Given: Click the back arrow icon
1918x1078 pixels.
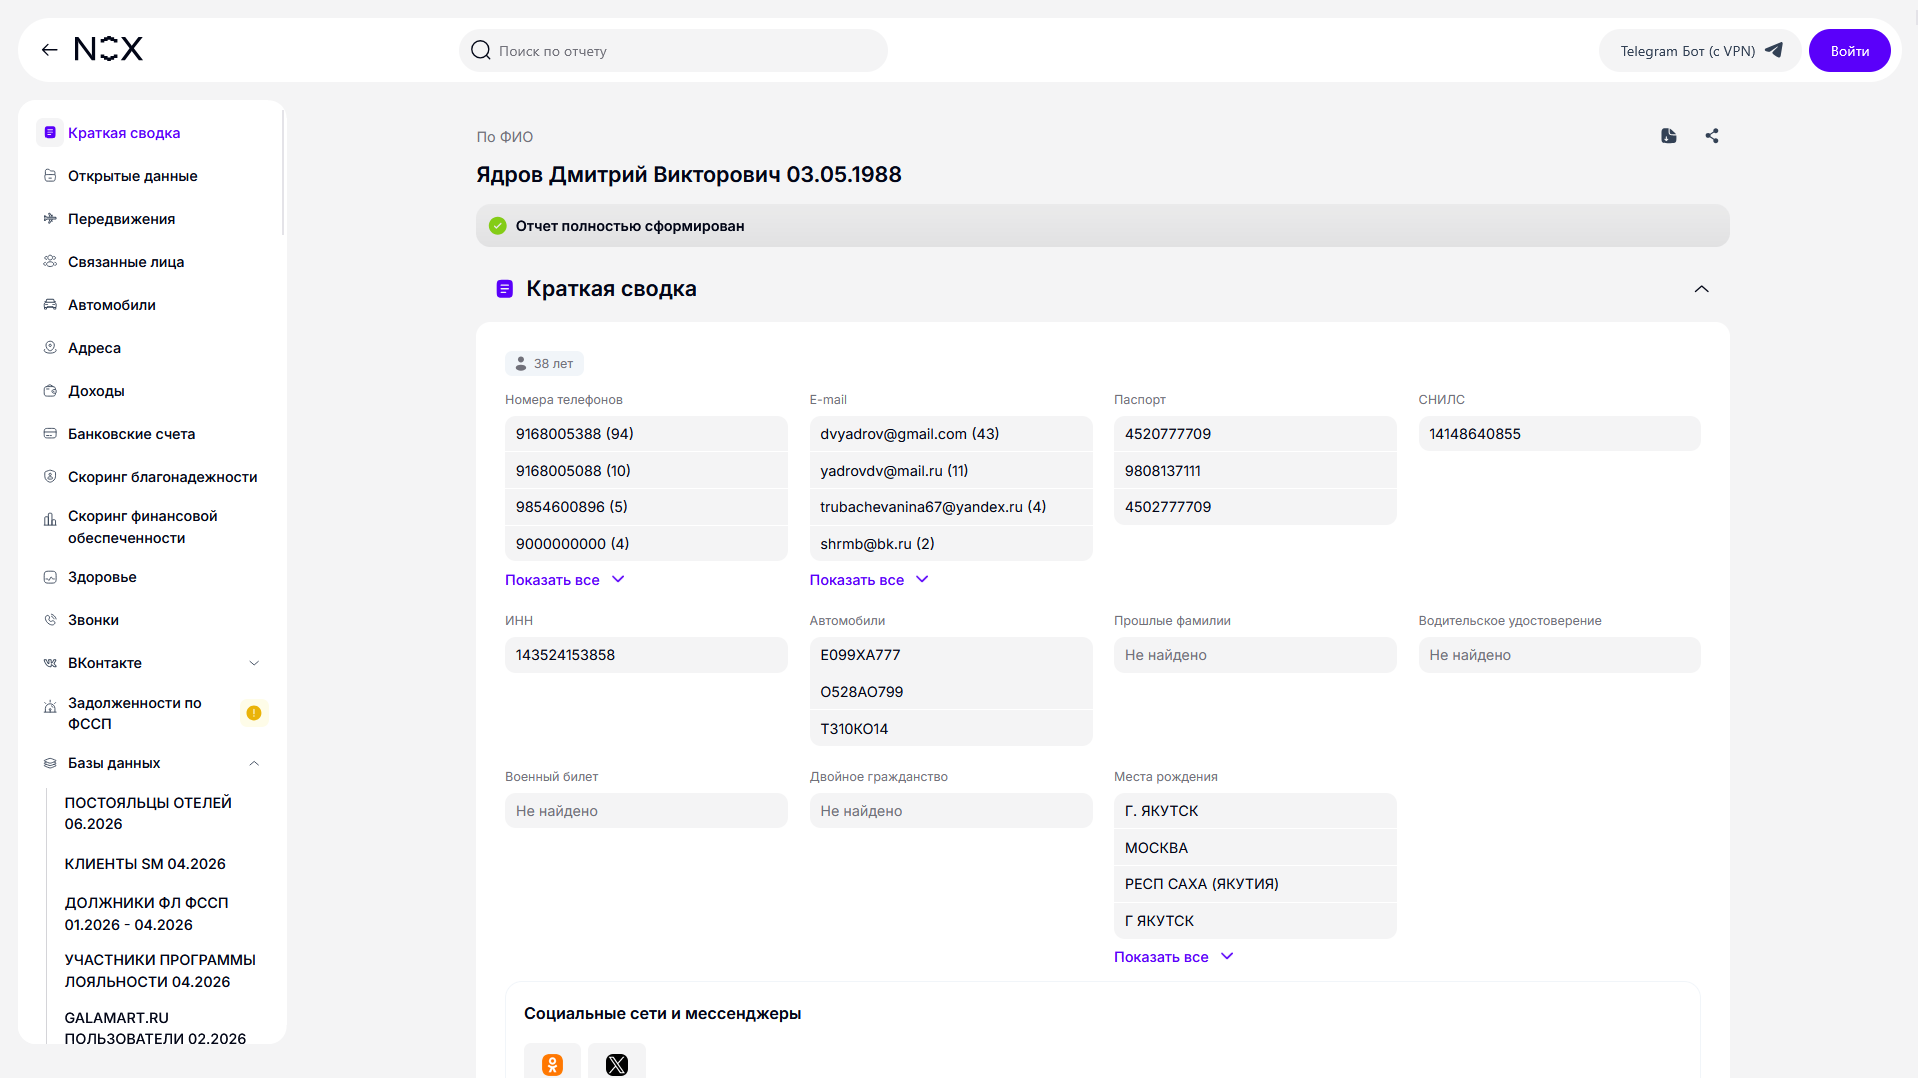Looking at the screenshot, I should [x=49, y=50].
